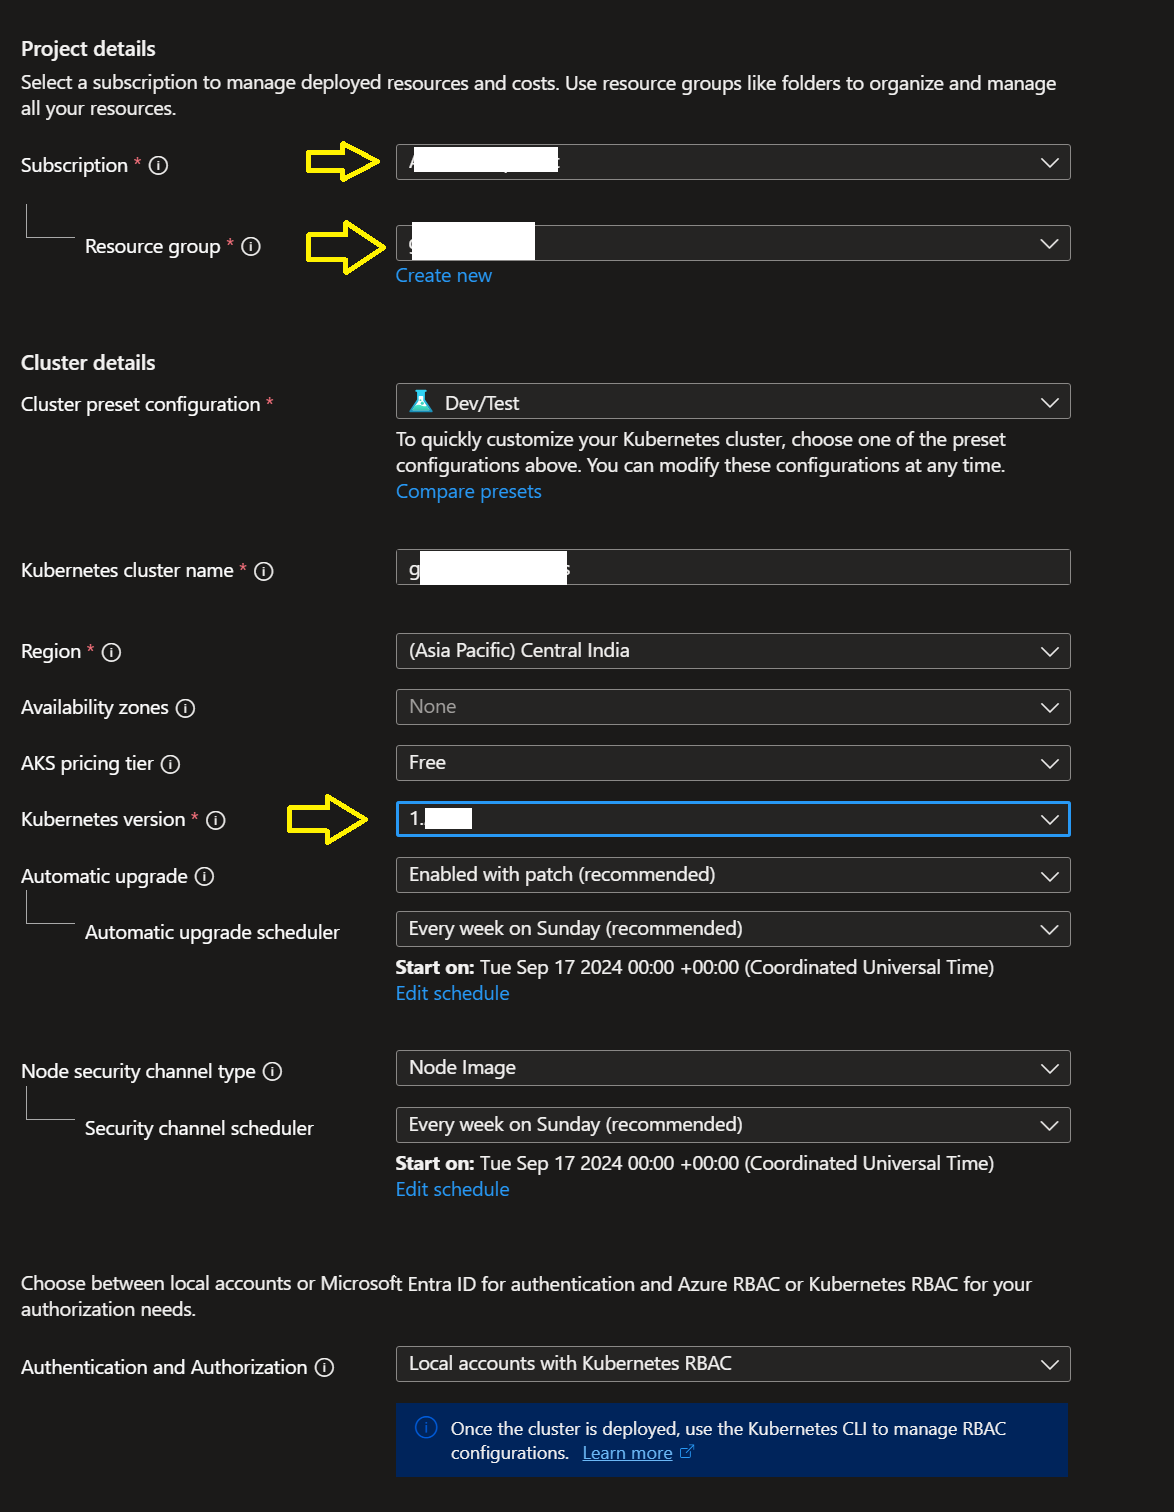Image resolution: width=1174 pixels, height=1512 pixels.
Task: Click Node security channel type info icon
Action: [x=272, y=1072]
